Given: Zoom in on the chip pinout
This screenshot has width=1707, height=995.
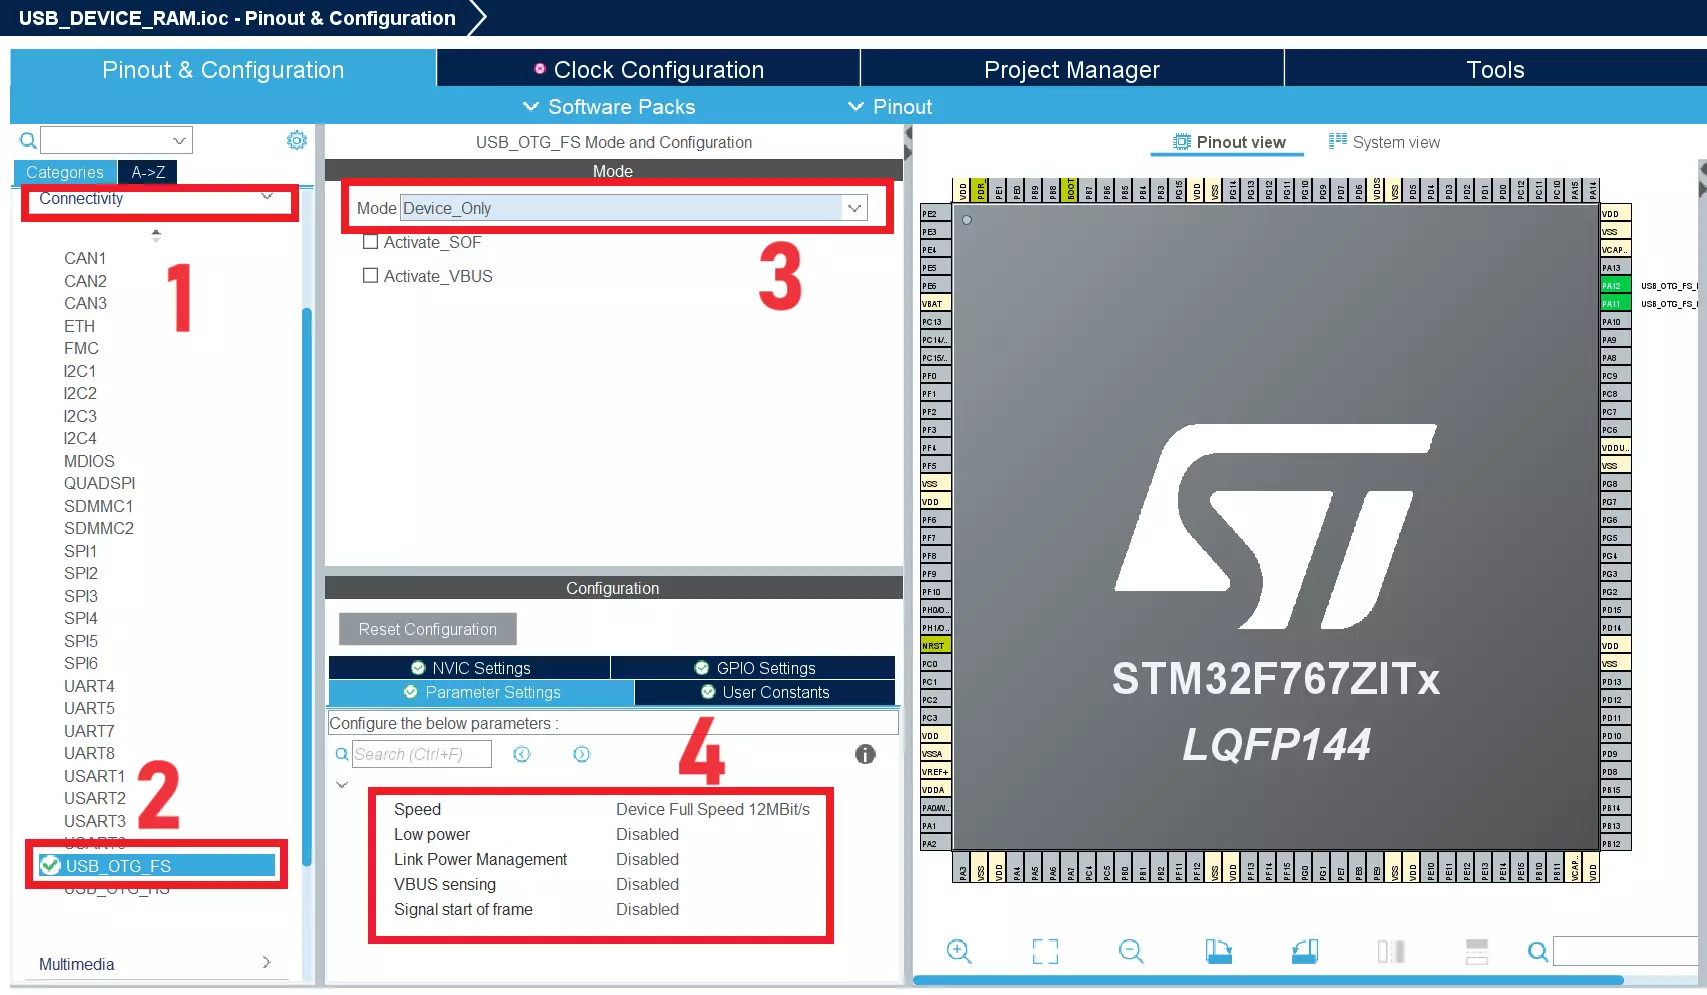Looking at the screenshot, I should 959,951.
